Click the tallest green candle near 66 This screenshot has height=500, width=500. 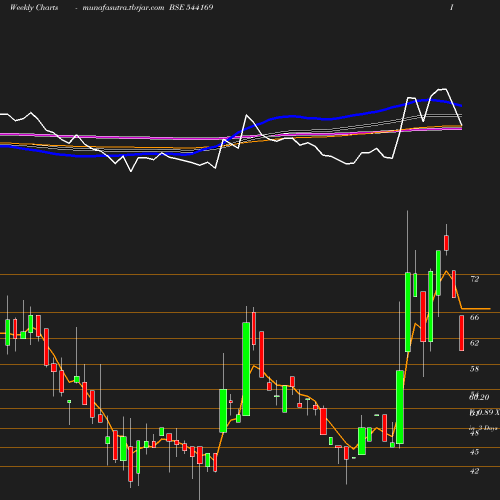click(246, 369)
